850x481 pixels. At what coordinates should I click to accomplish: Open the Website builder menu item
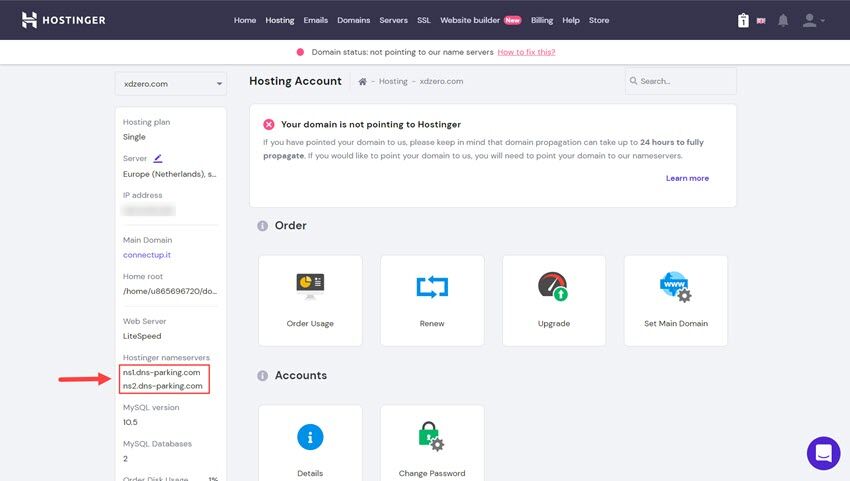click(470, 20)
